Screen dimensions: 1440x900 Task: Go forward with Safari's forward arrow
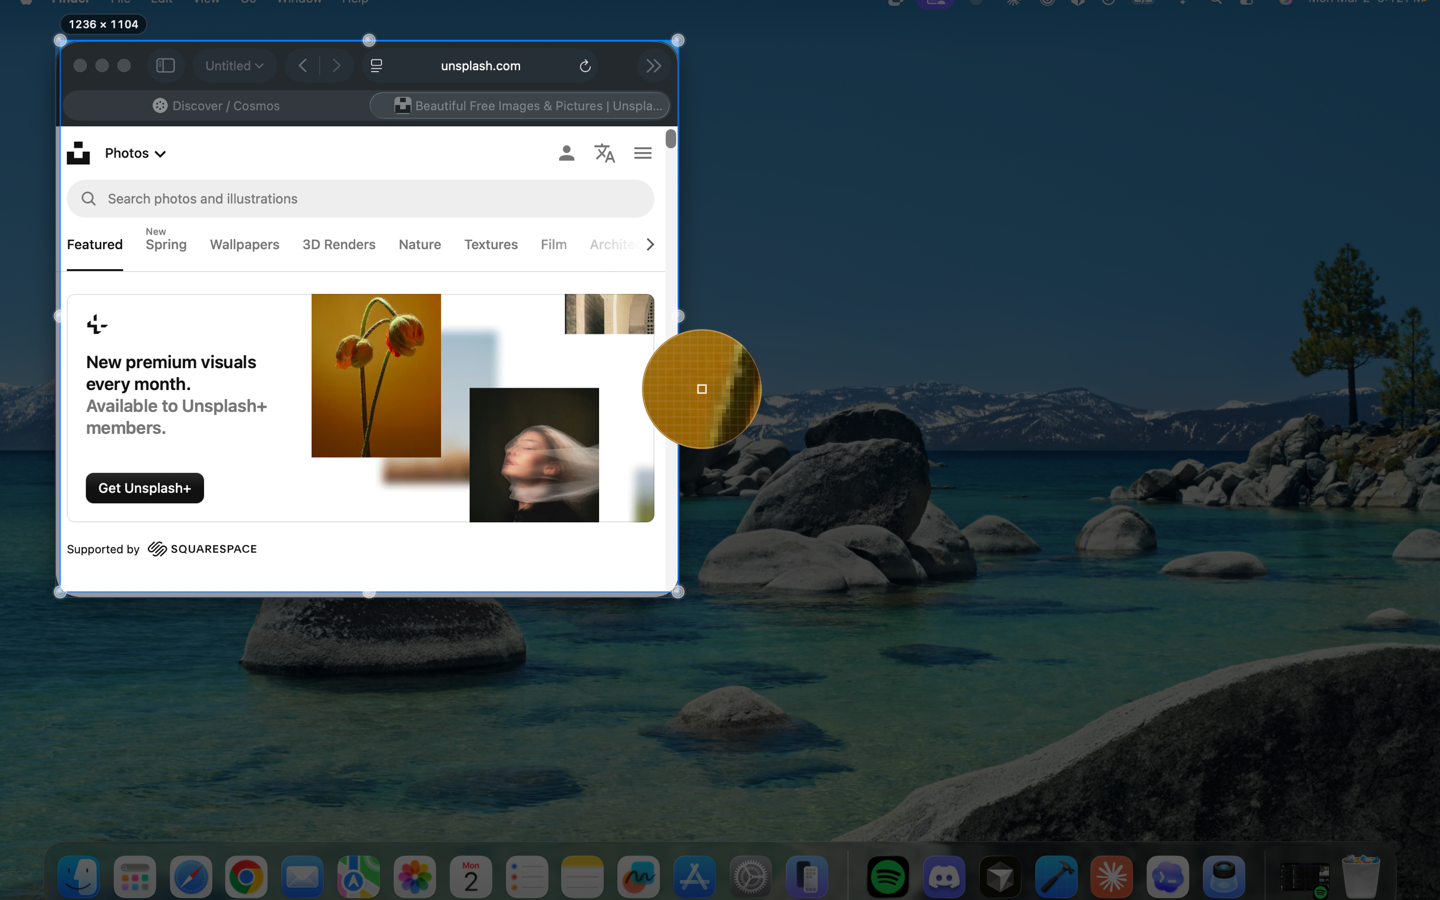point(337,66)
